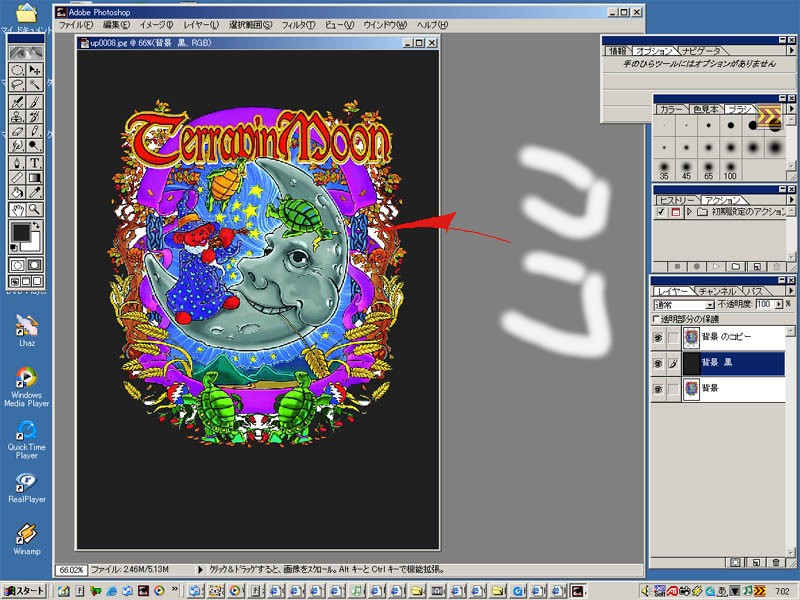
Task: Switch to the パス tab
Action: tap(754, 291)
